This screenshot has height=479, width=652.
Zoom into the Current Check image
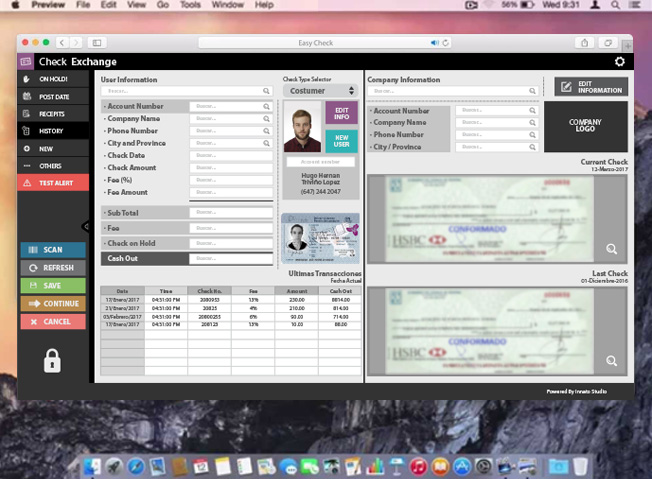tap(611, 249)
